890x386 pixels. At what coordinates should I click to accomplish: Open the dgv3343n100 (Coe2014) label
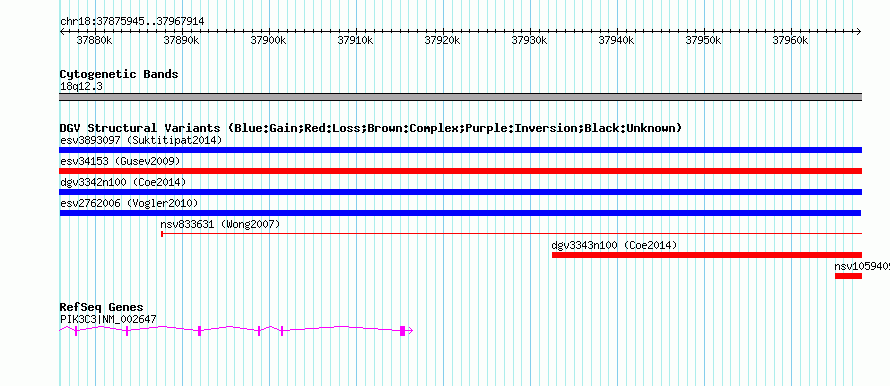[x=615, y=245]
